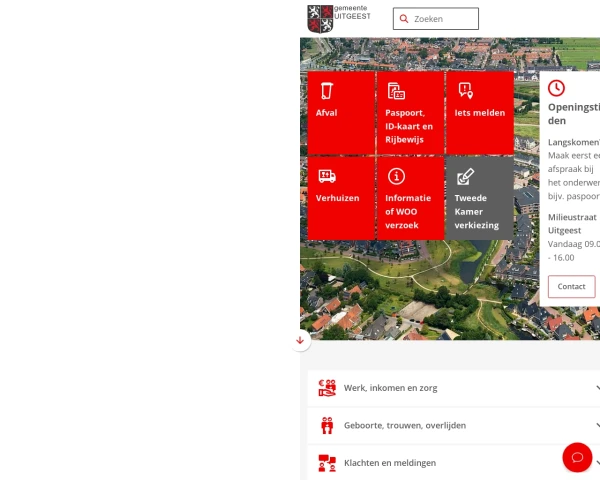Expand the Geboorte, trouwen, overlijden section
This screenshot has width=600, height=480.
point(454,426)
